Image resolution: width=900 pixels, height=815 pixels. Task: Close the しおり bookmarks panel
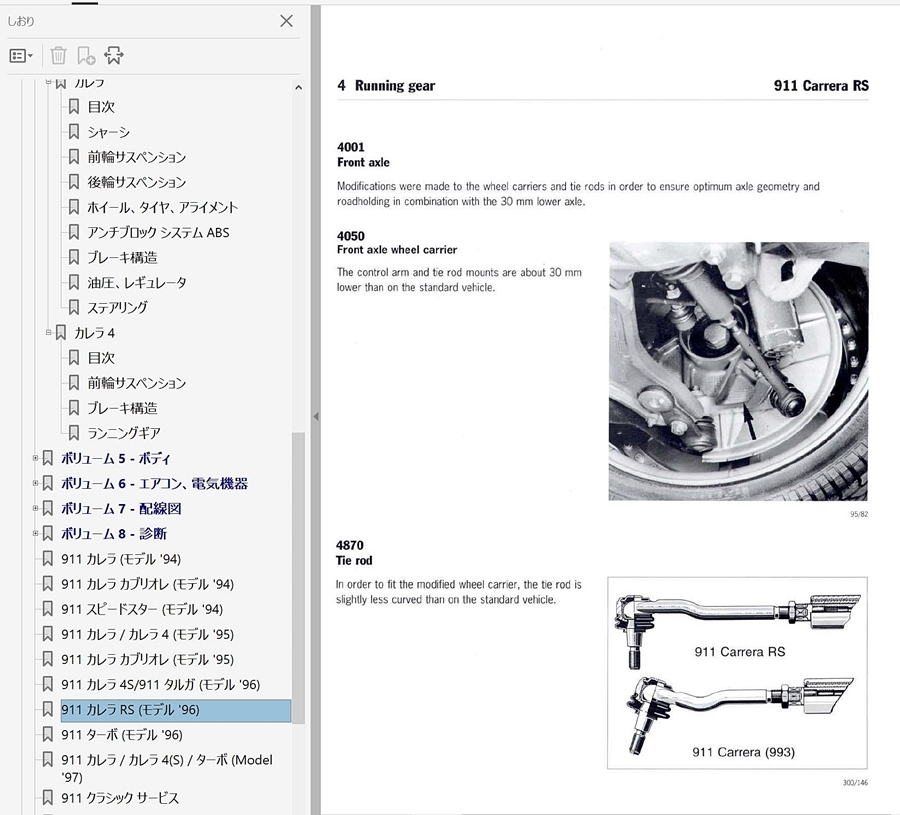[286, 21]
